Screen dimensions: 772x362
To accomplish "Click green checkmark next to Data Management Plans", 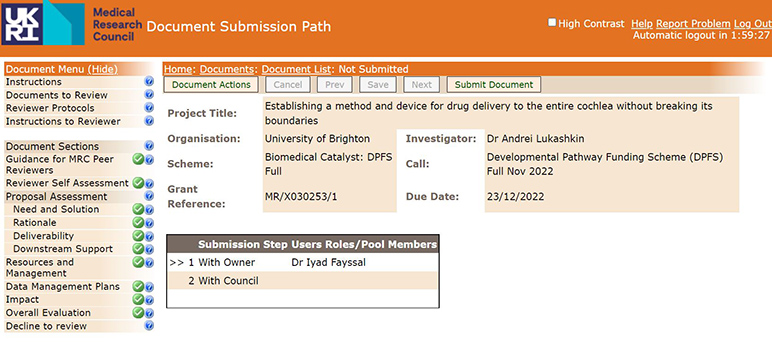I will coord(138,286).
